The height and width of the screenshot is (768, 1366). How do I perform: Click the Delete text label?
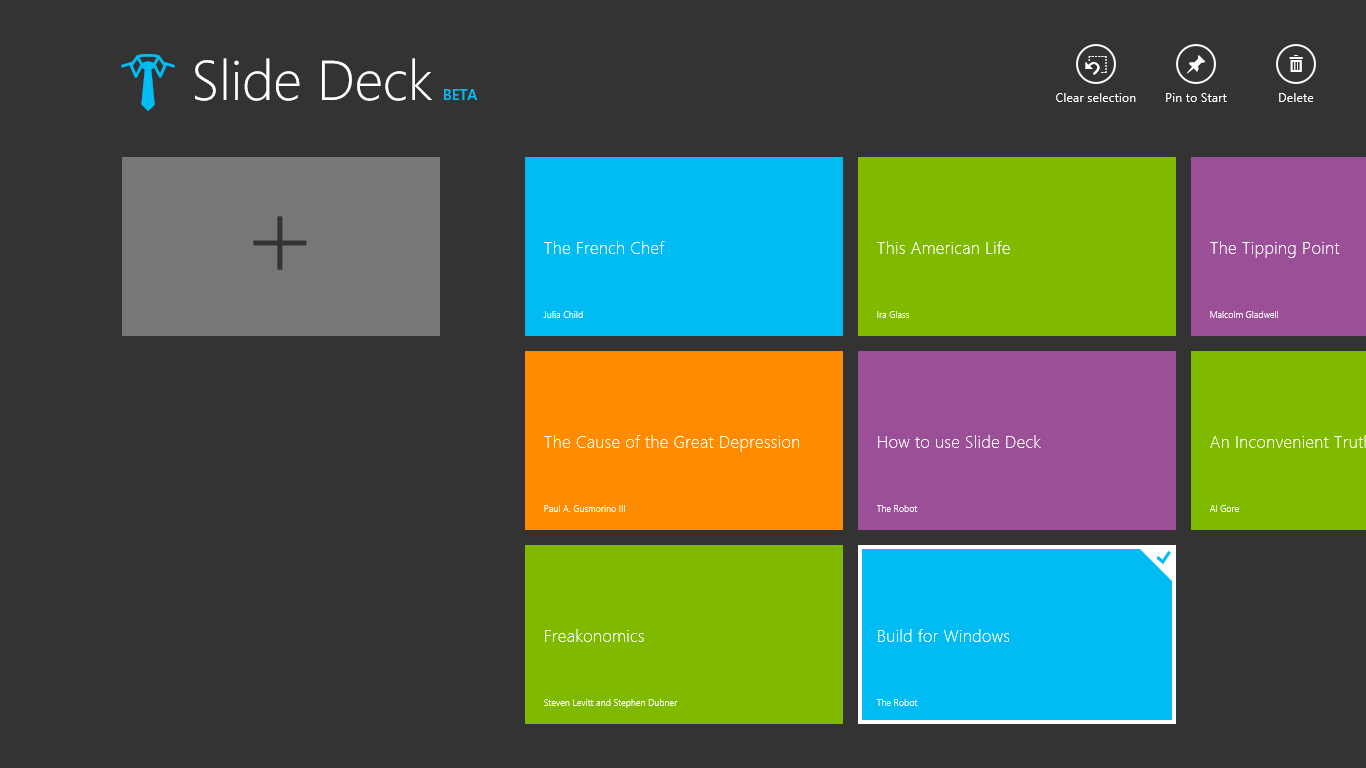click(x=1295, y=97)
